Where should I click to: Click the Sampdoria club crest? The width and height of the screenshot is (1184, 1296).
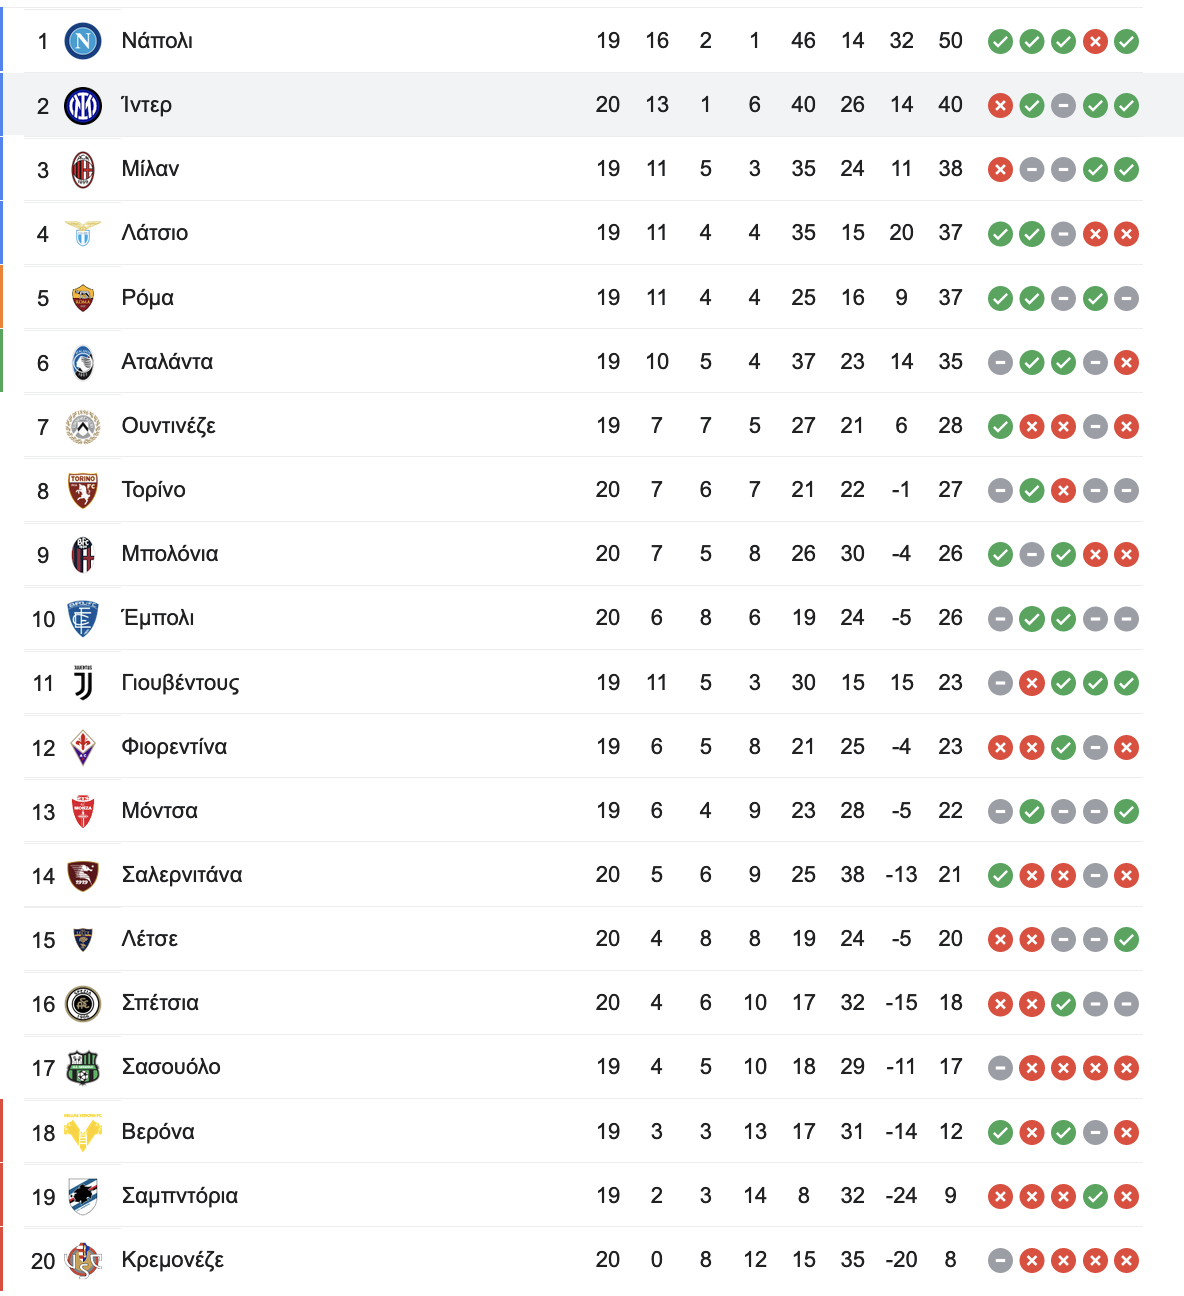pyautogui.click(x=83, y=1196)
